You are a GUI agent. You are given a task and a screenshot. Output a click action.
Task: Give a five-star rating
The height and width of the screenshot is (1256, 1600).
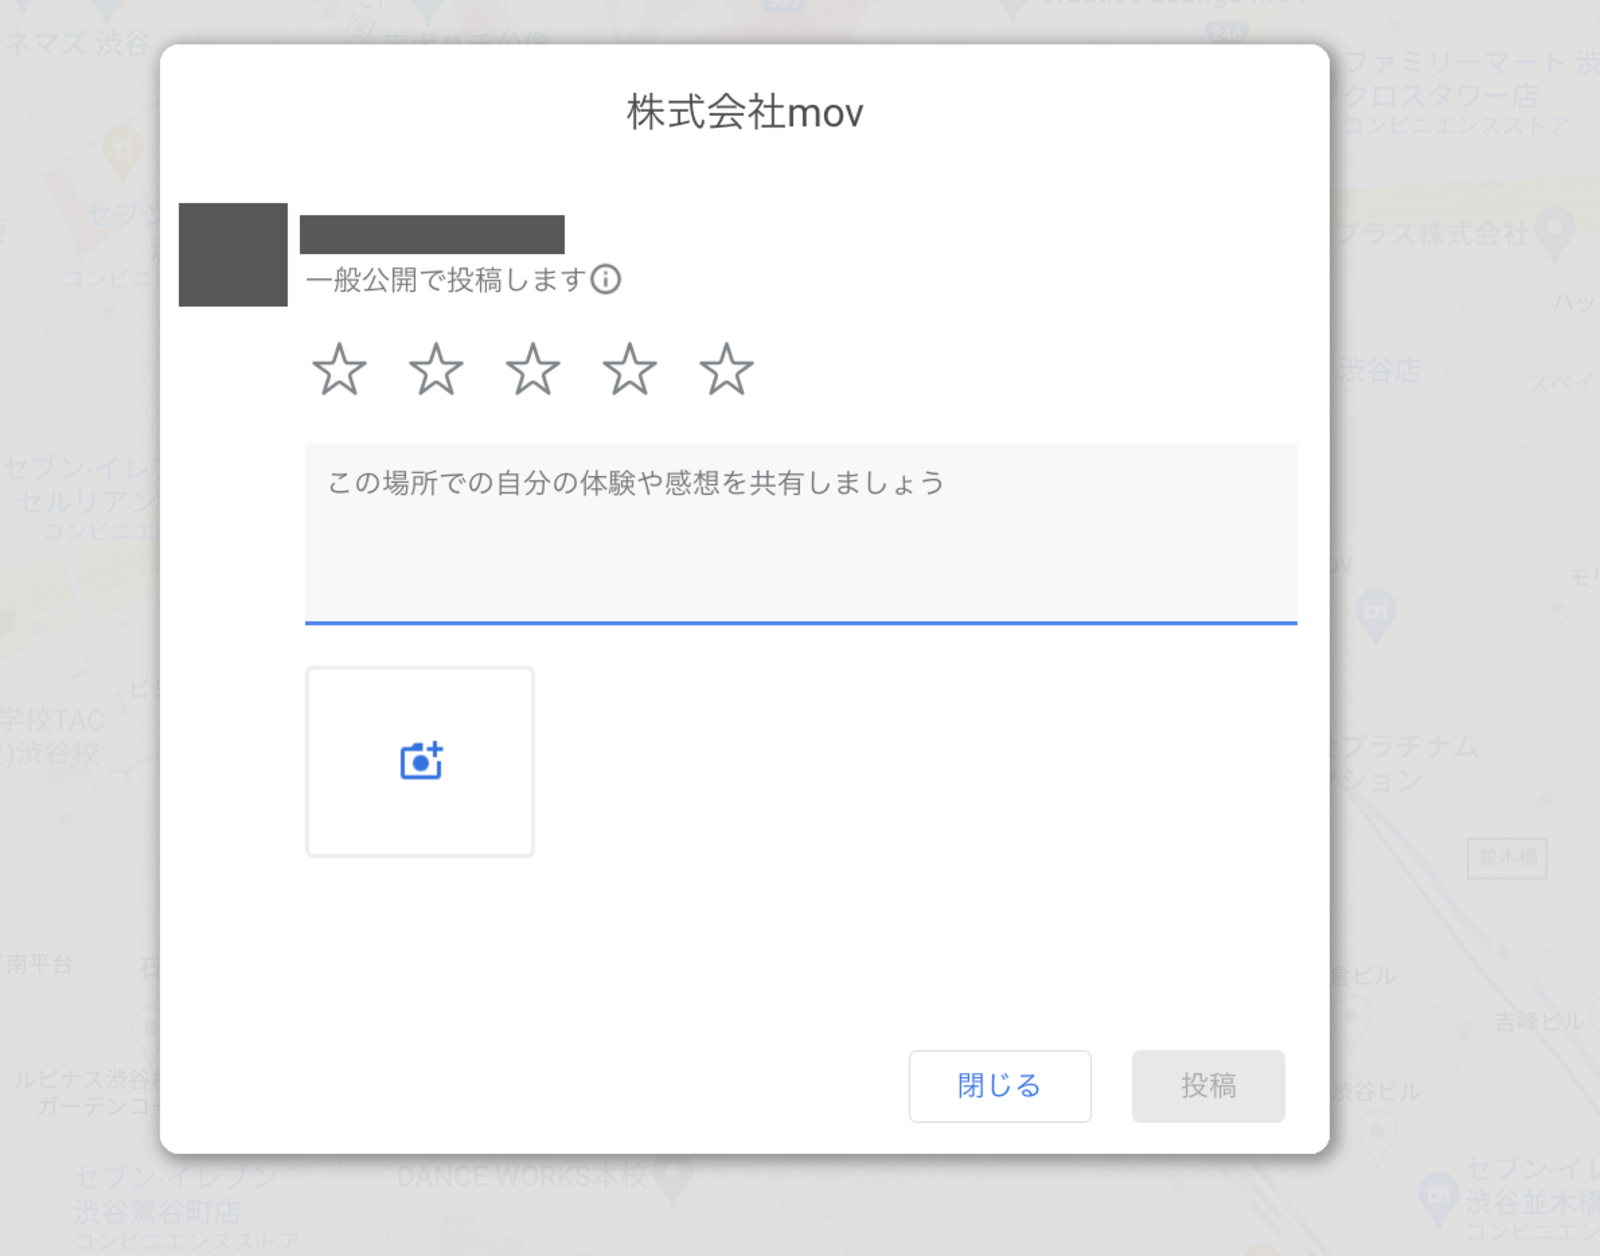tap(726, 369)
